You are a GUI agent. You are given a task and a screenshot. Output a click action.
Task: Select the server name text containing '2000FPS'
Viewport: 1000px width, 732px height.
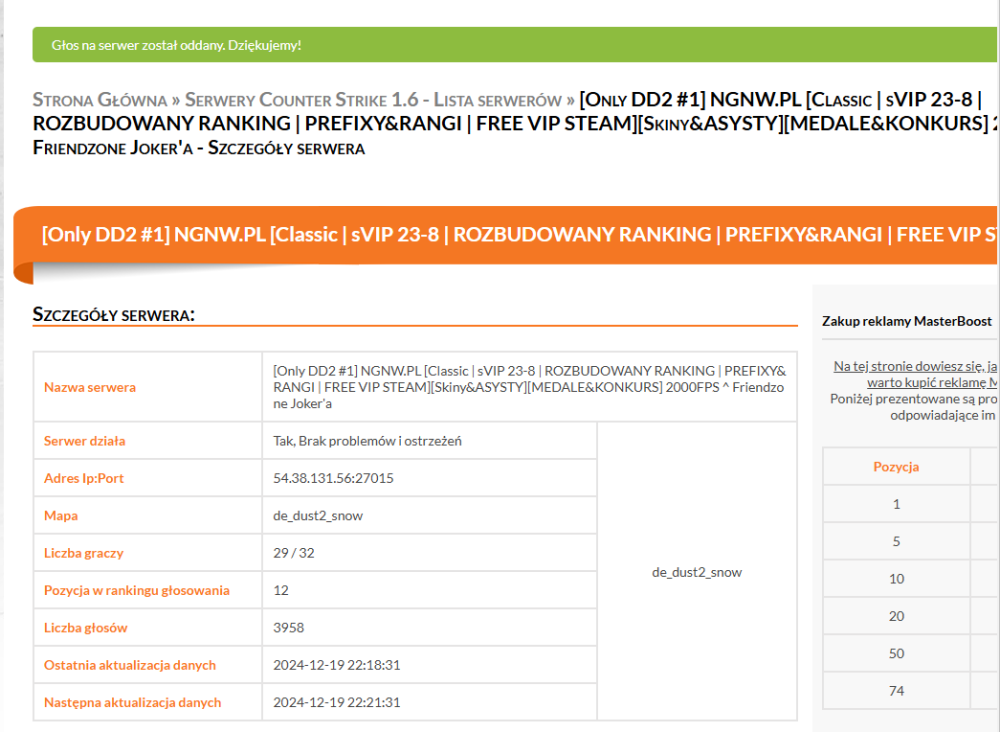[529, 387]
